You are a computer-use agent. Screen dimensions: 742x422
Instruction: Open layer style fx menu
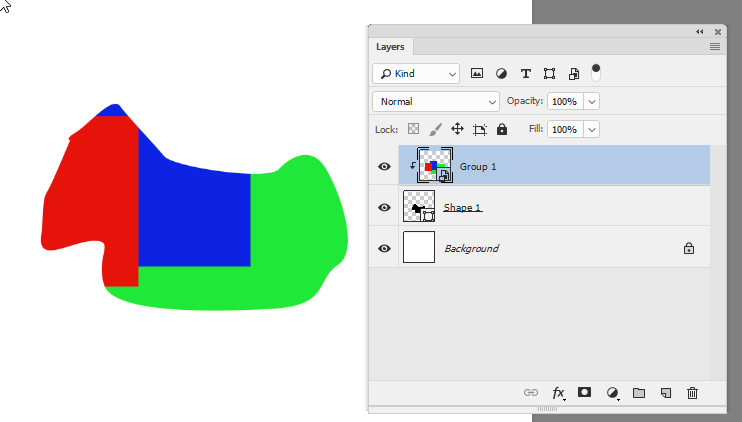(x=558, y=392)
